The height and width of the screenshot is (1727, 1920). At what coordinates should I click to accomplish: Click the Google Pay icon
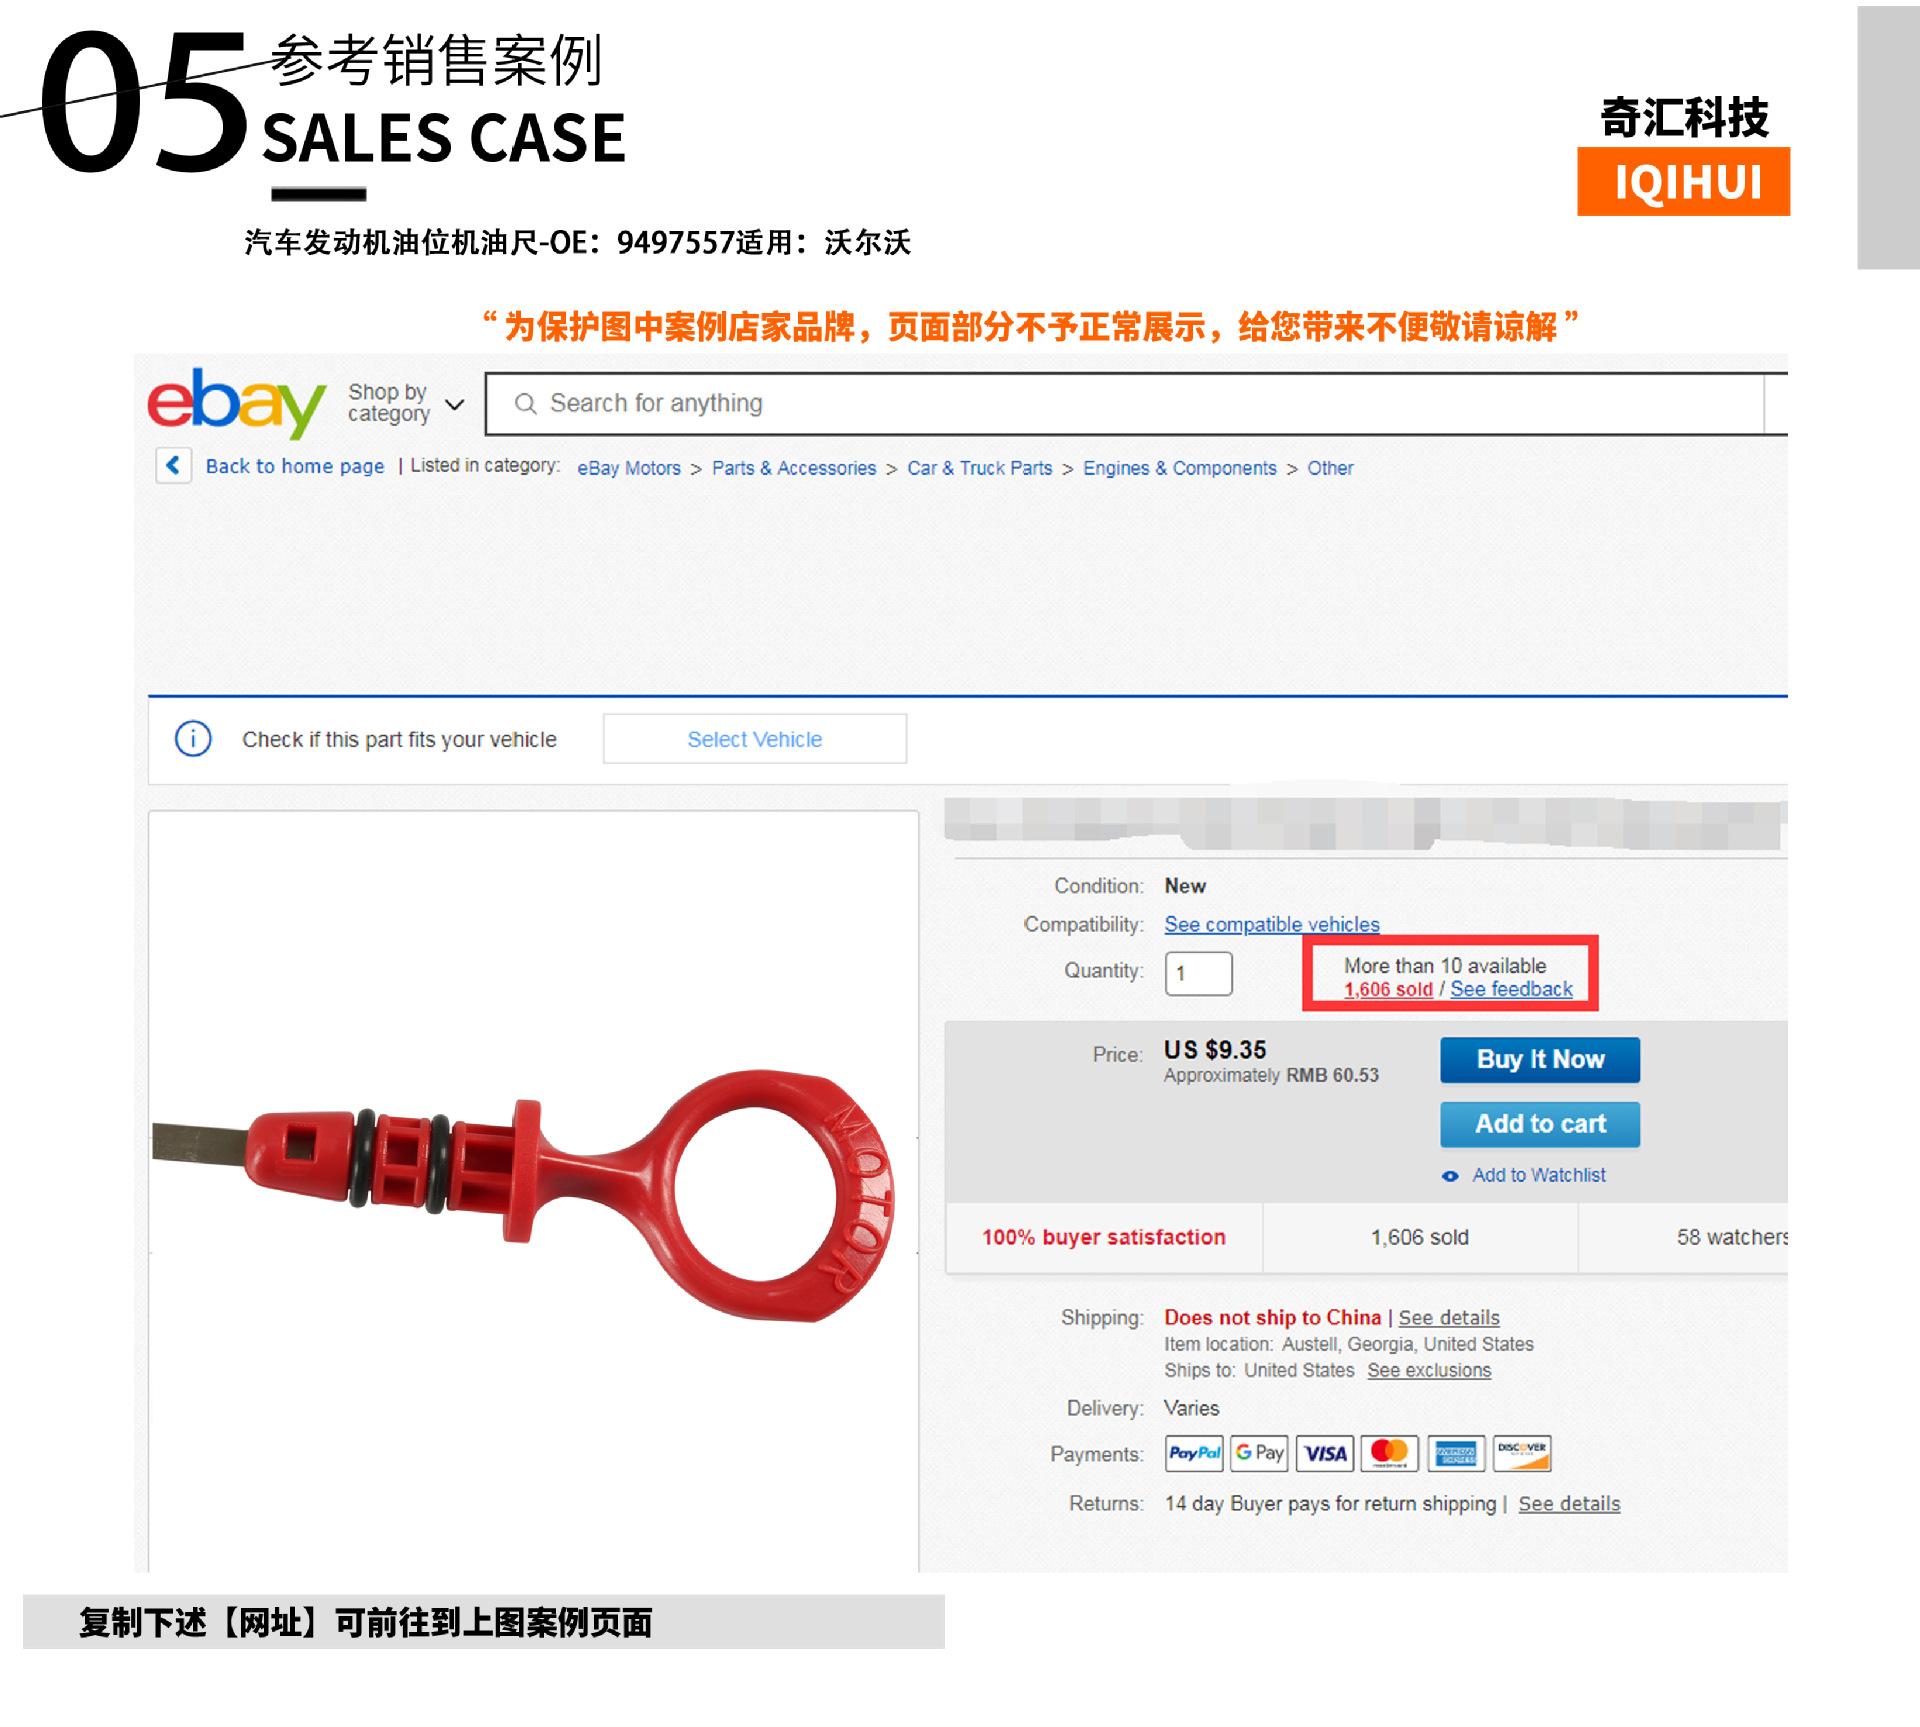1260,1453
